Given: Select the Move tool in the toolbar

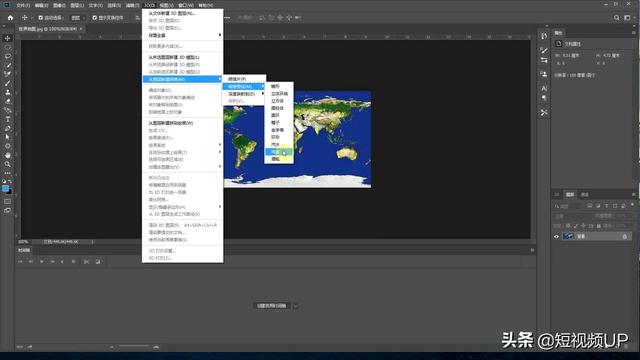Looking at the screenshot, I should click(x=7, y=38).
